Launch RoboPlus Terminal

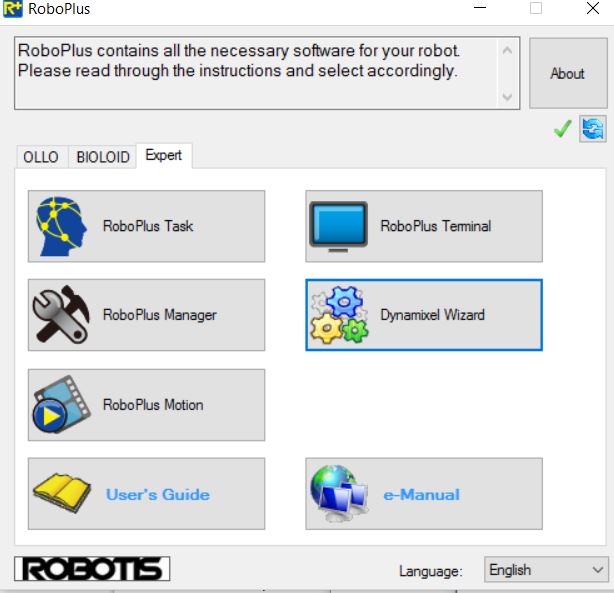(x=424, y=226)
